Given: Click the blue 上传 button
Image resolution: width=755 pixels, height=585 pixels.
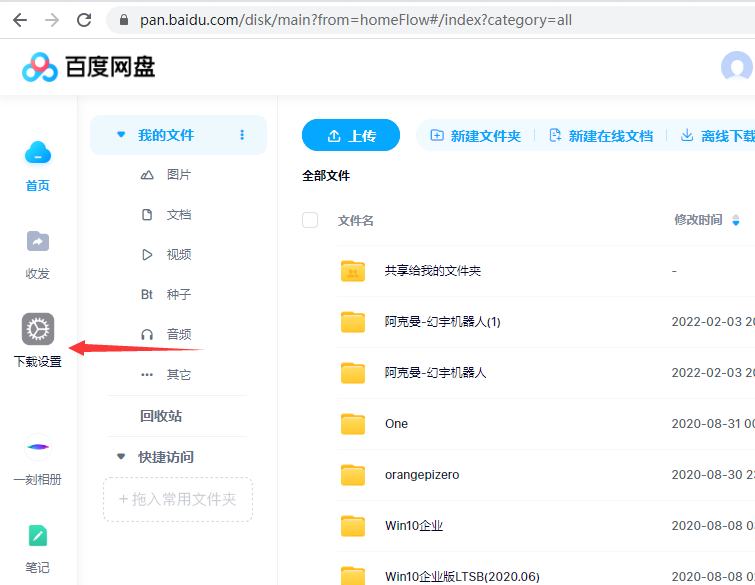Looking at the screenshot, I should pos(351,136).
